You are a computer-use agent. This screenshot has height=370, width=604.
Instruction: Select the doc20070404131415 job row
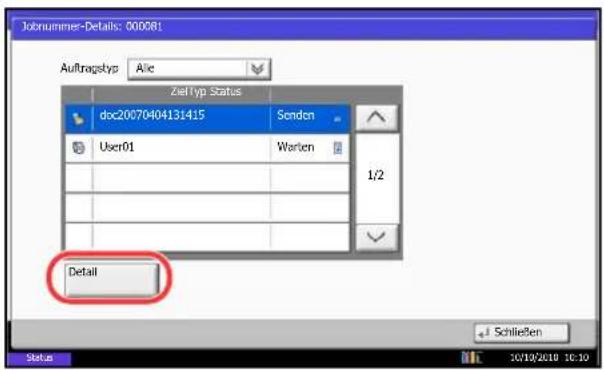[x=208, y=118]
